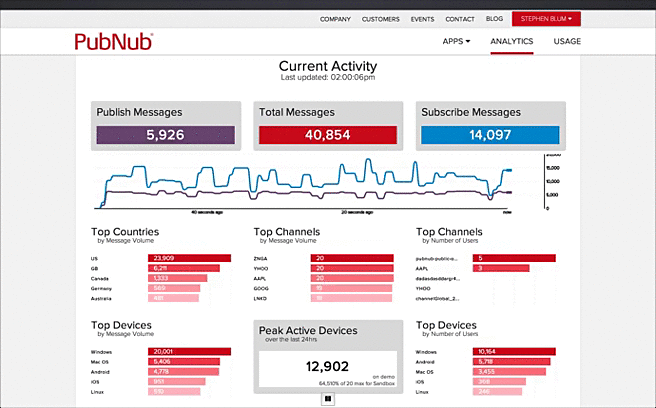Click the pause icon at page bottom
Viewport: 656px width, 408px height.
[328, 398]
